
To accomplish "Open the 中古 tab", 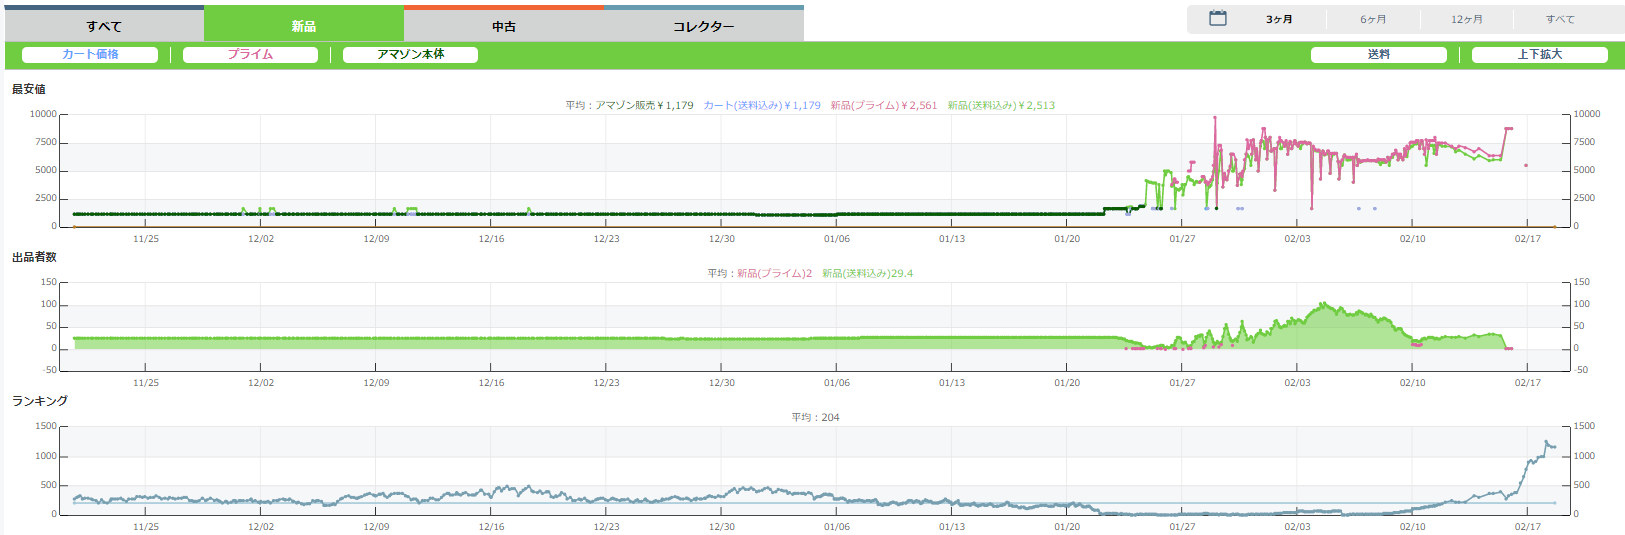I will [504, 26].
